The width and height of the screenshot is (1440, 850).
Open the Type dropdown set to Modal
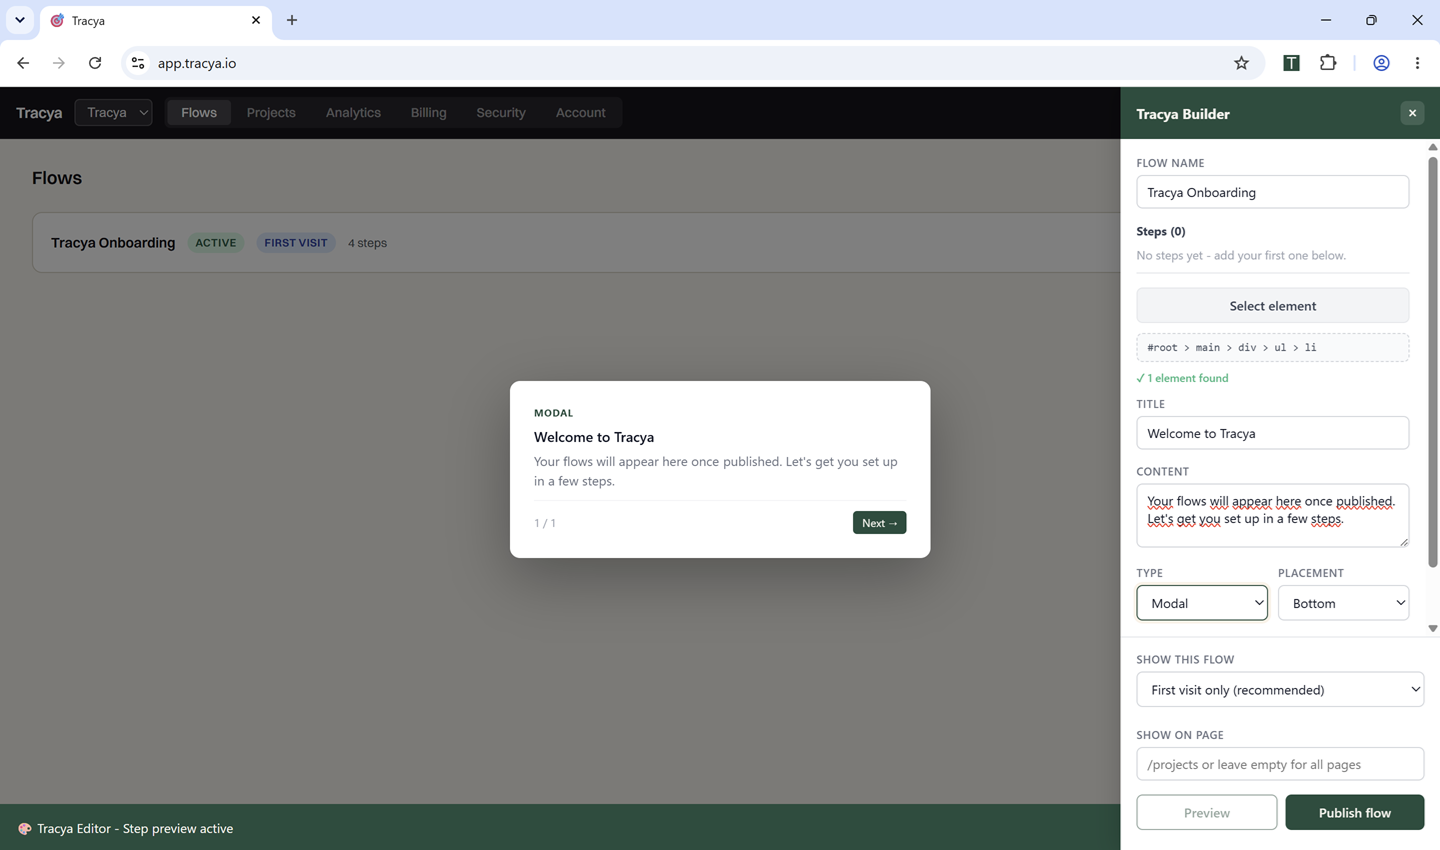point(1202,603)
